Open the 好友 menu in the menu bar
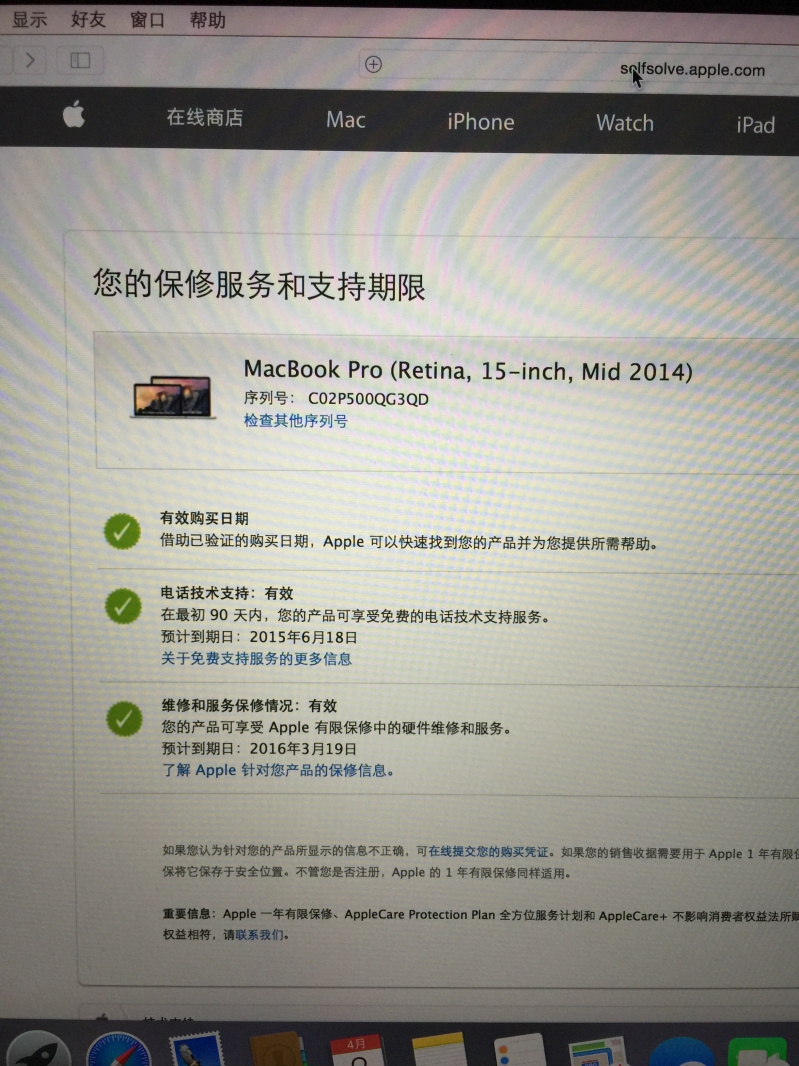Viewport: 799px width, 1066px height. (88, 20)
